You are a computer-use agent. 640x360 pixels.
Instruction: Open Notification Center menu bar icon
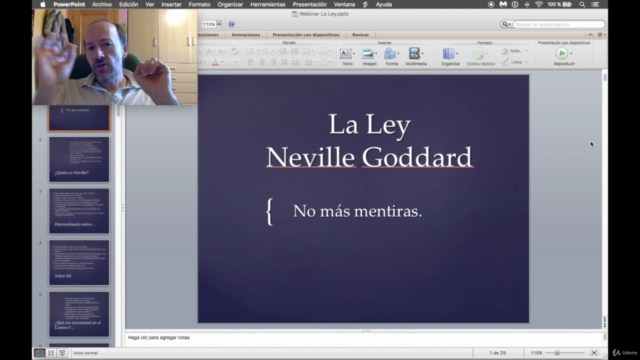(596, 4)
